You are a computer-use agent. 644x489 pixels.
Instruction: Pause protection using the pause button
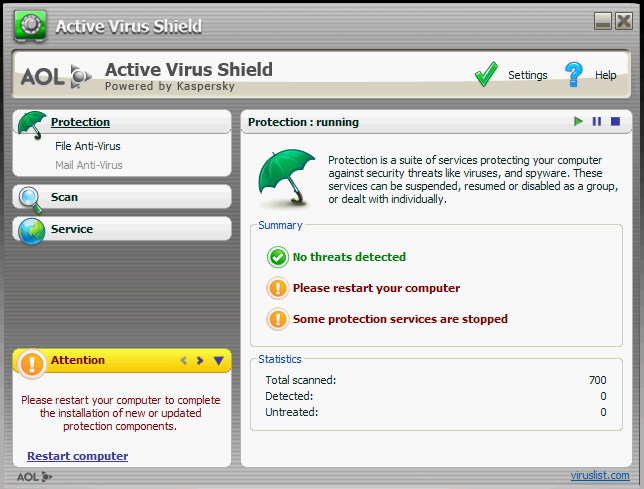(597, 122)
